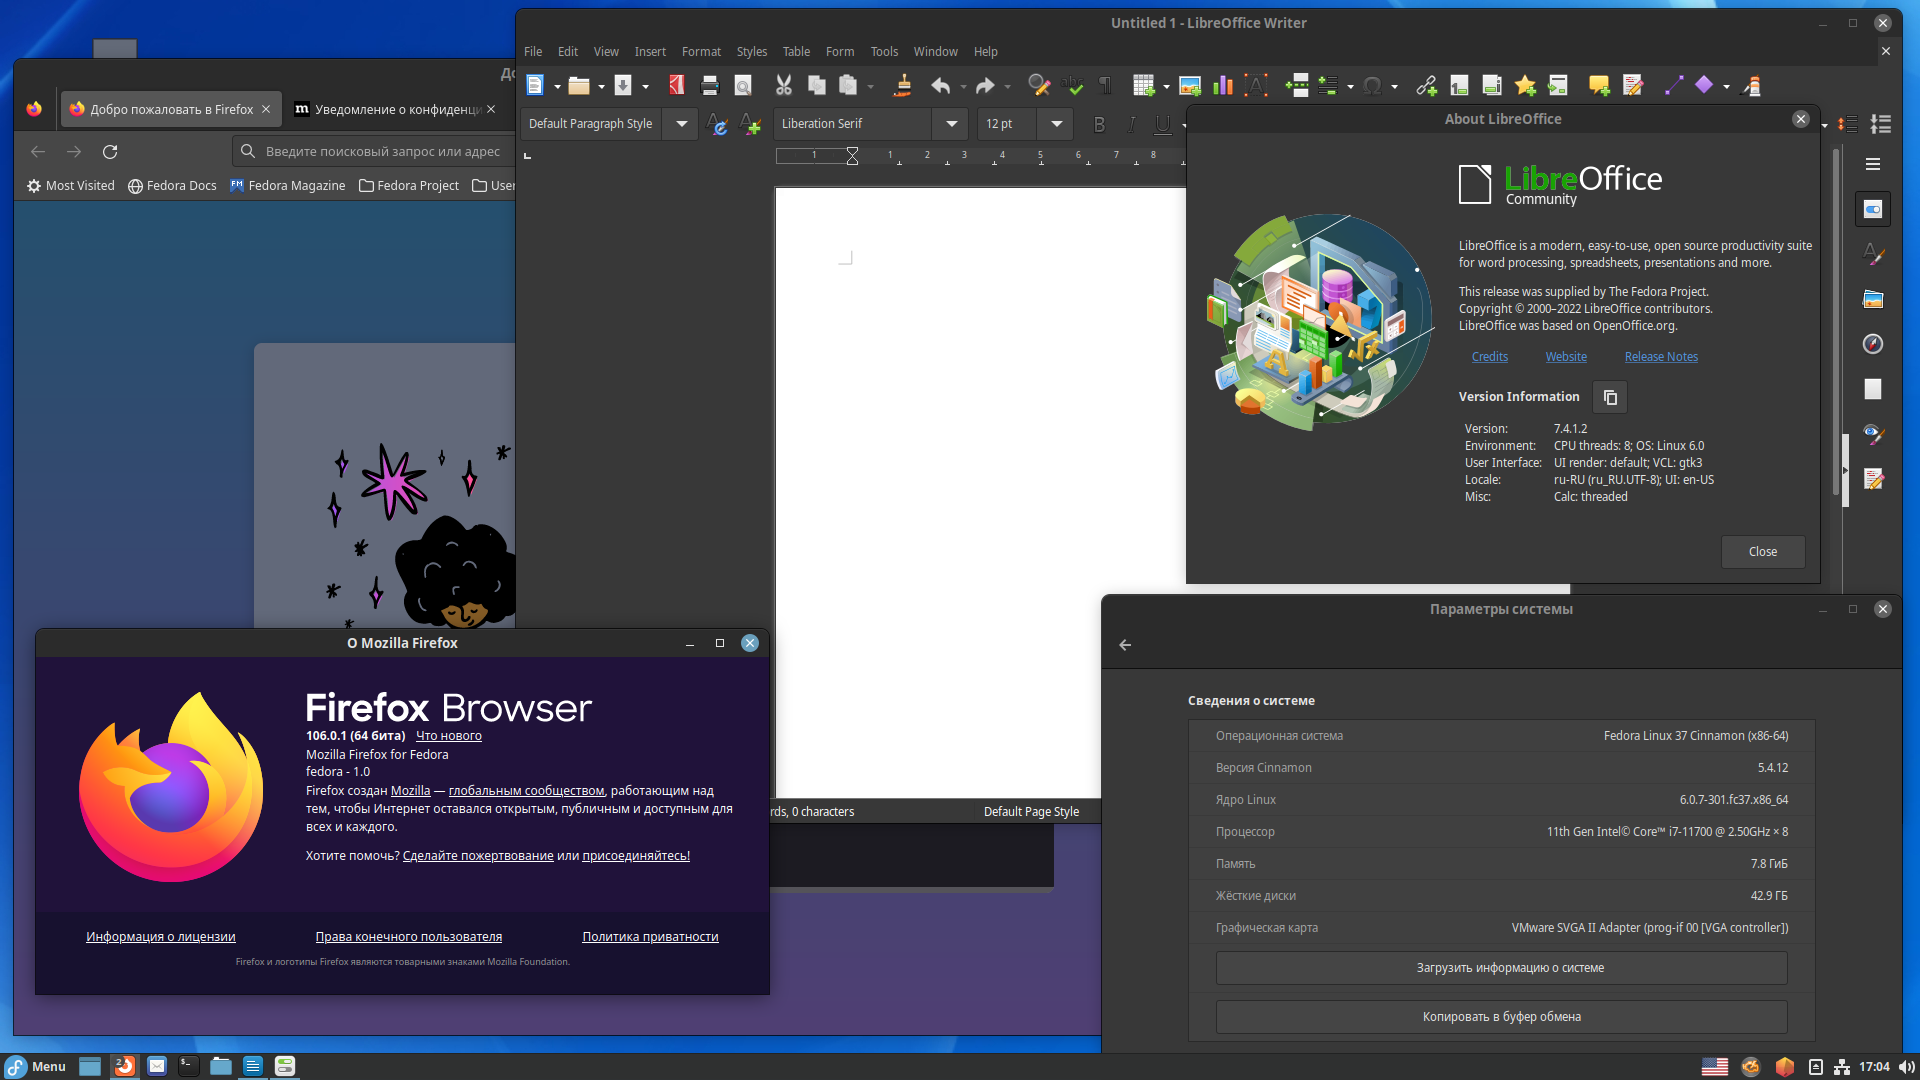Open the Release Notes link
1920x1080 pixels.
pyautogui.click(x=1661, y=357)
